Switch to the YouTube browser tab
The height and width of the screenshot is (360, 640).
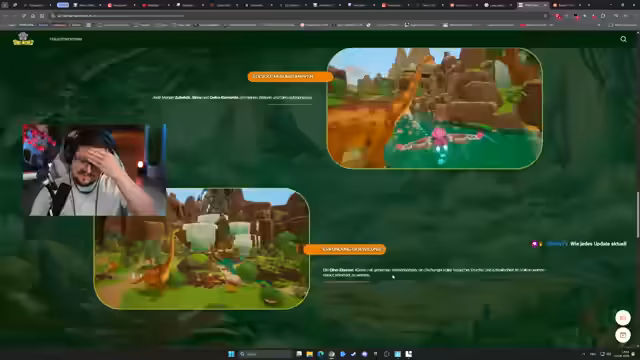tap(152, 5)
